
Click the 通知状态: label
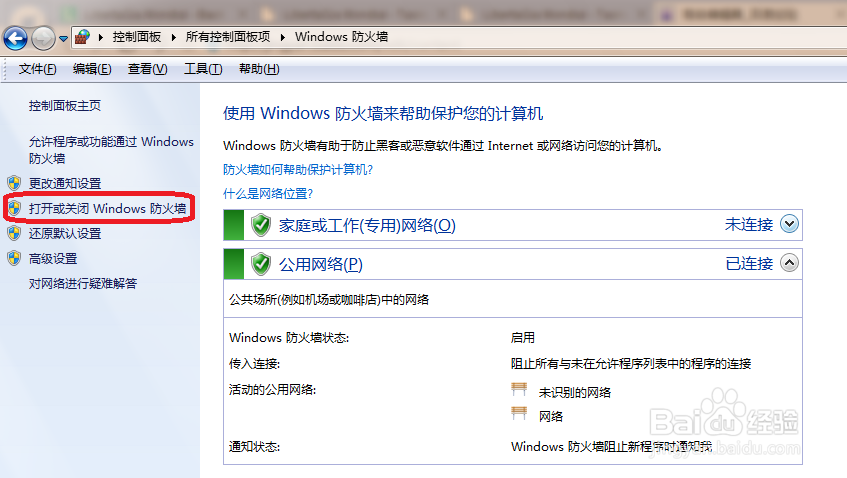(254, 447)
